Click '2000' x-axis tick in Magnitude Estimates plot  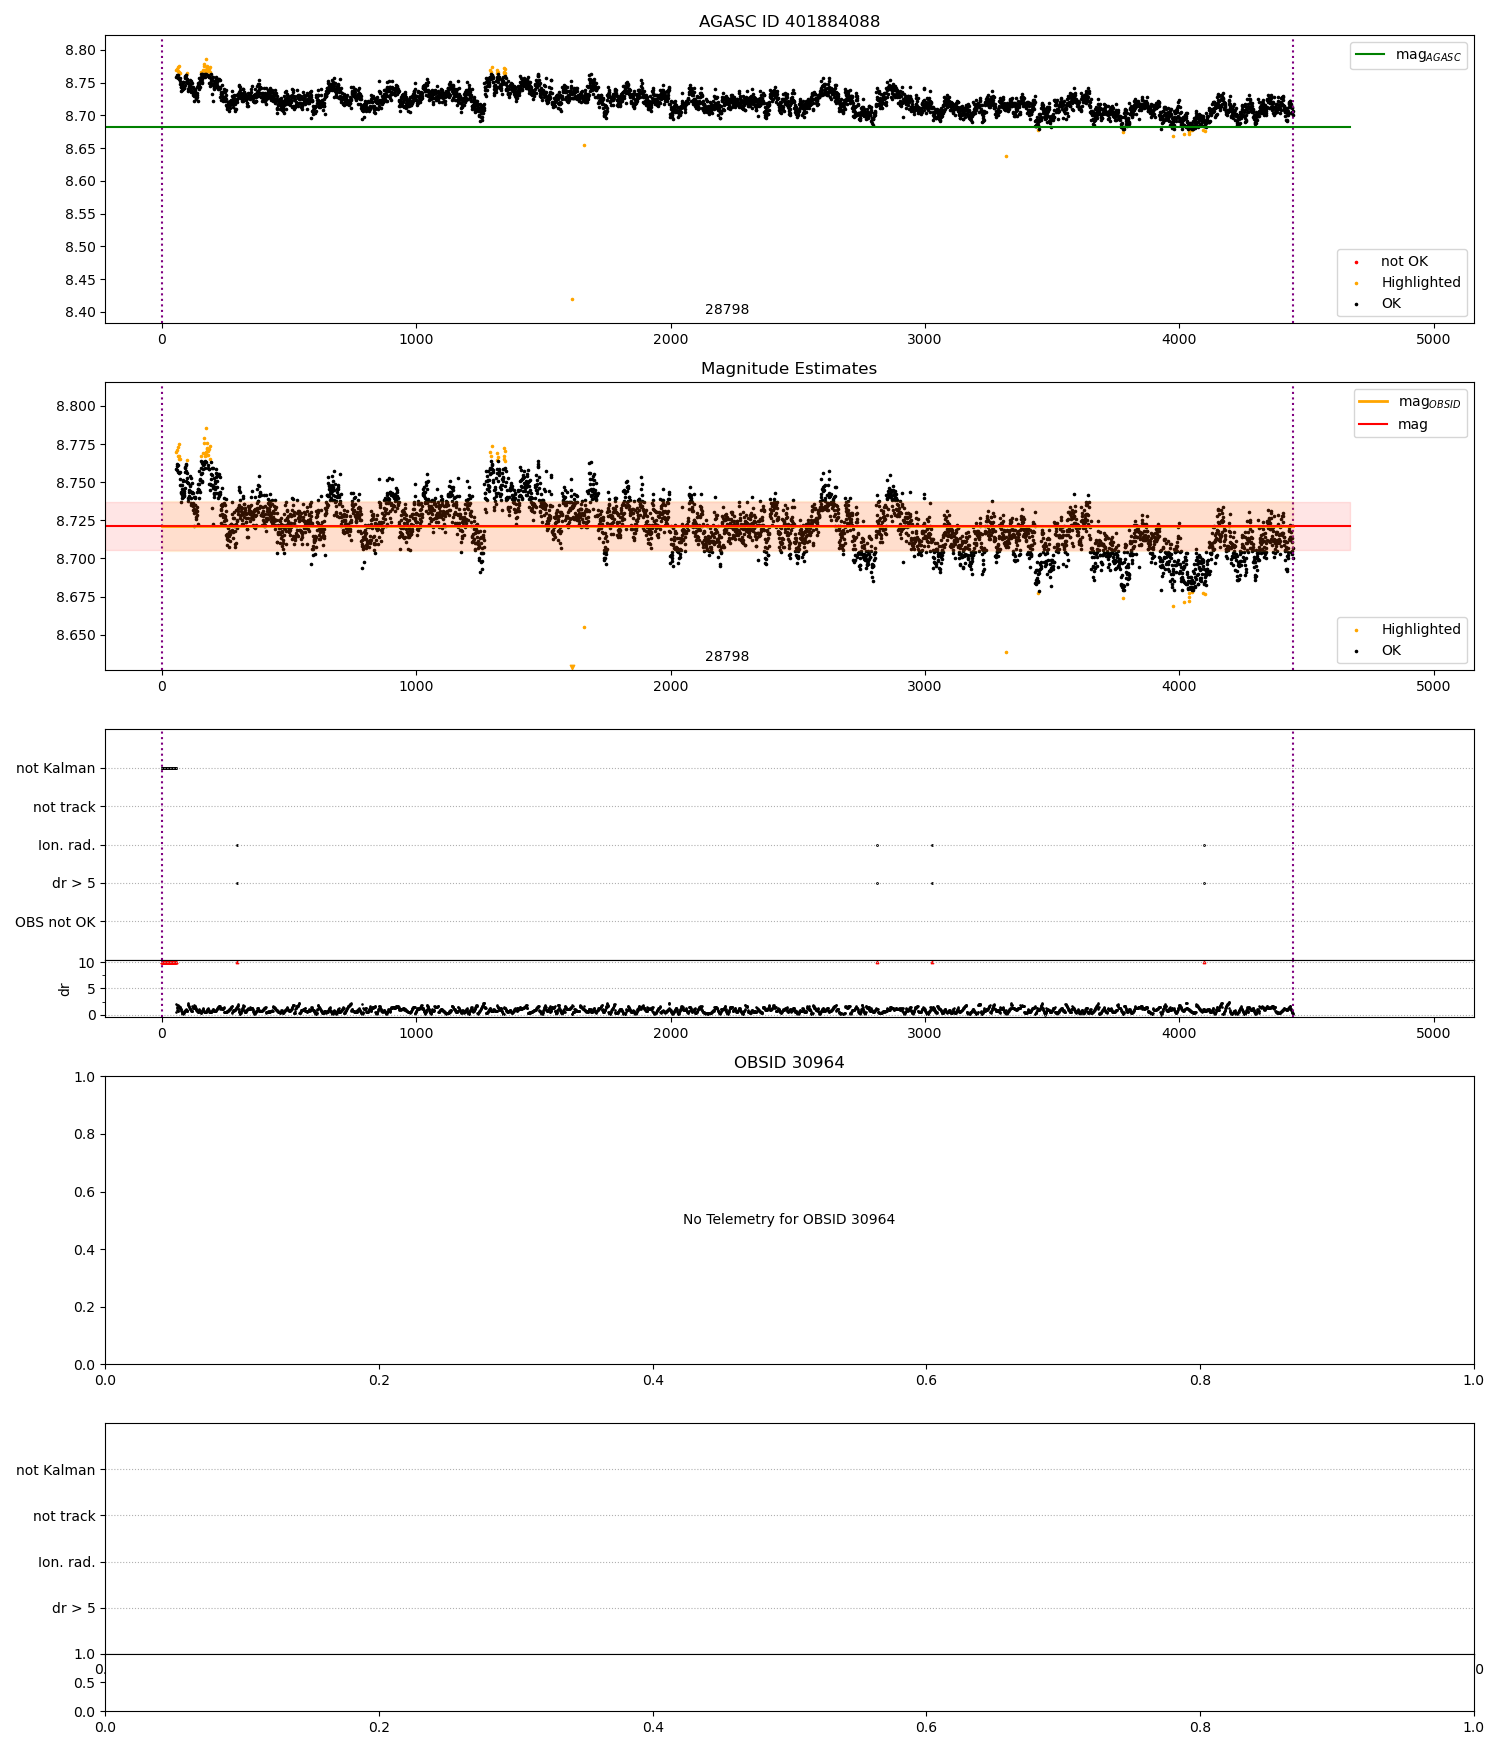[x=670, y=687]
